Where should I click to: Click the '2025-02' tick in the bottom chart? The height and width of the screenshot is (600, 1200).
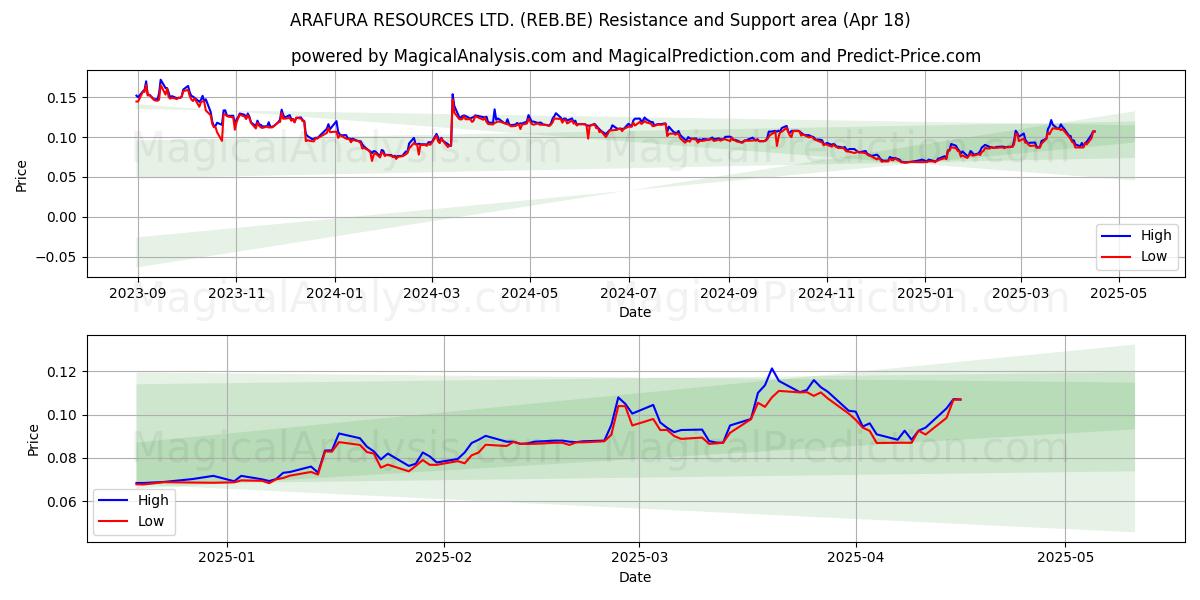444,557
